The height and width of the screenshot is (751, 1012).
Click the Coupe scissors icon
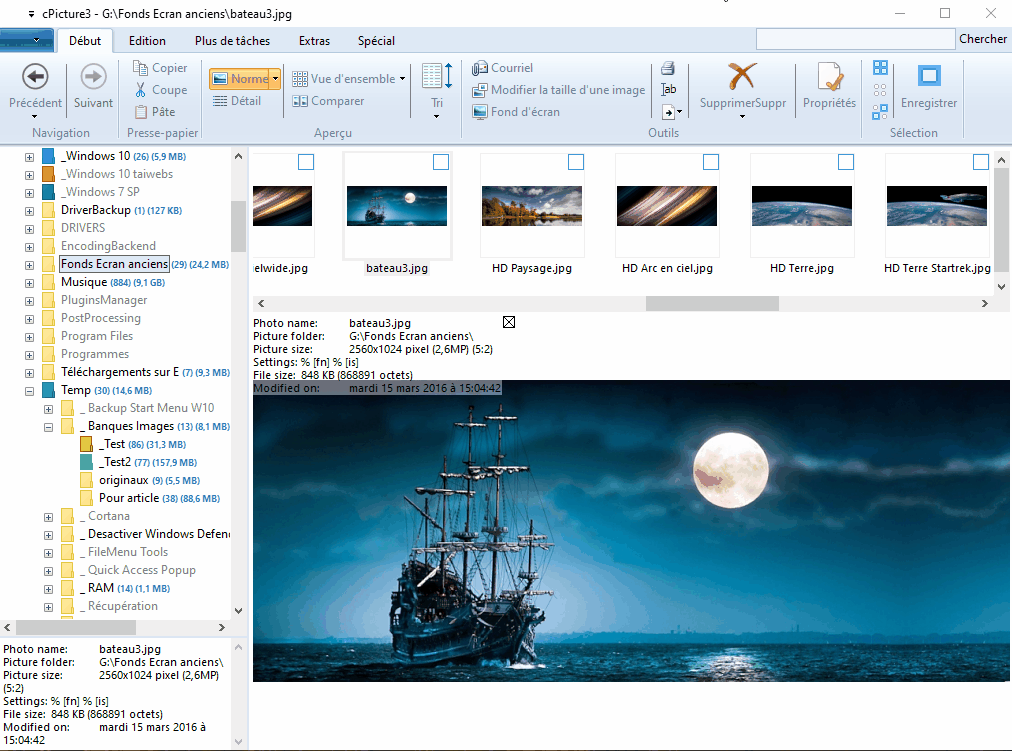(x=140, y=90)
